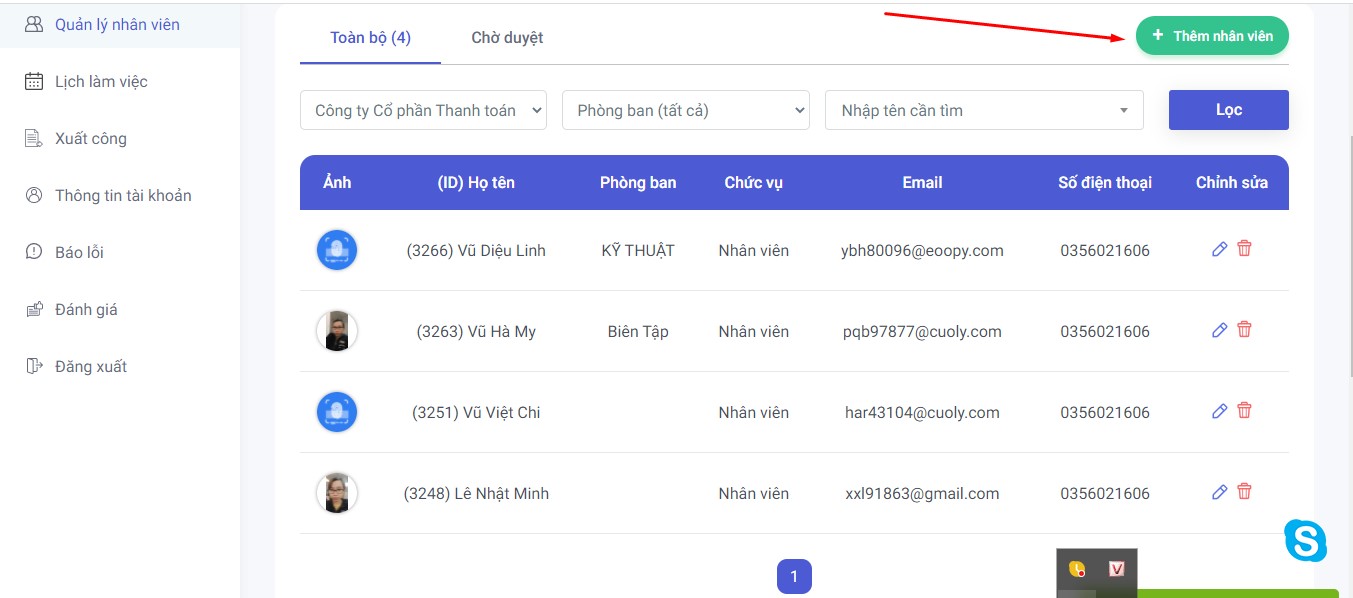
Task: Open Lịch làm việc in sidebar
Action: [x=101, y=82]
